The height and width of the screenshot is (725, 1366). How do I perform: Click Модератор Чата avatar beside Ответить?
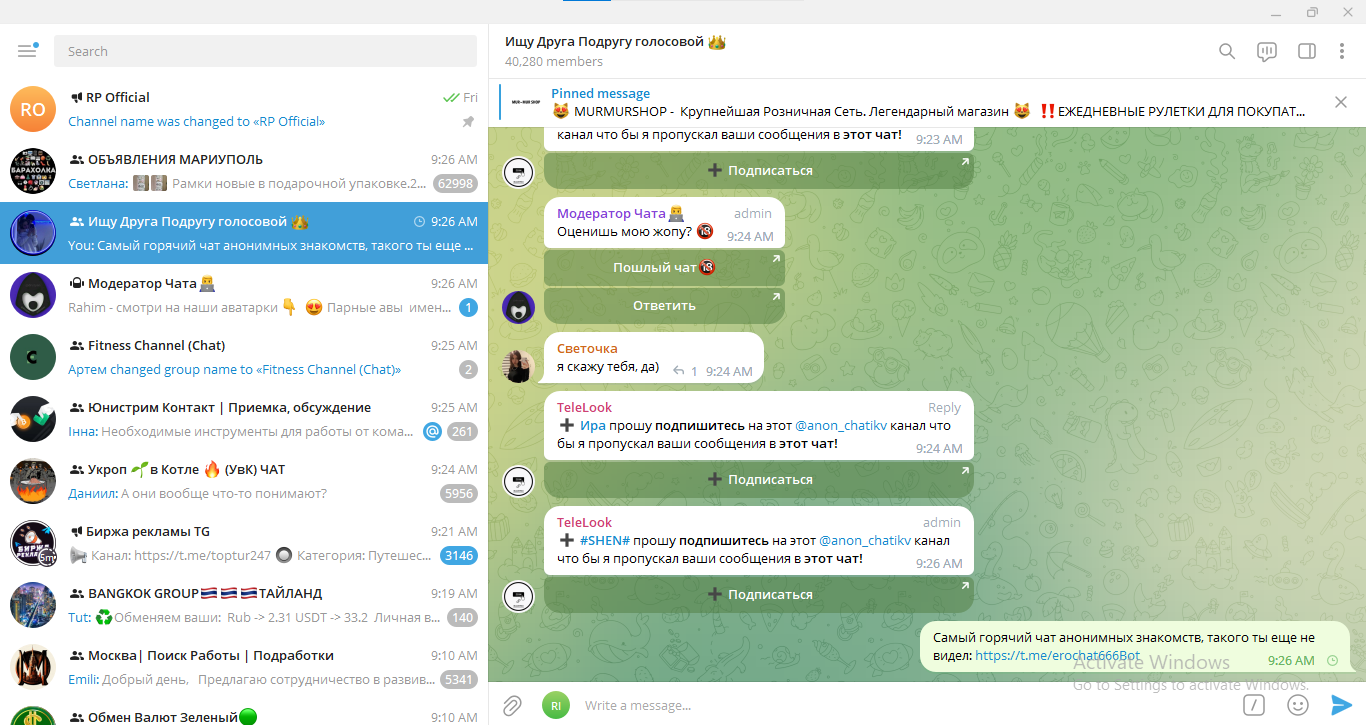click(x=518, y=307)
